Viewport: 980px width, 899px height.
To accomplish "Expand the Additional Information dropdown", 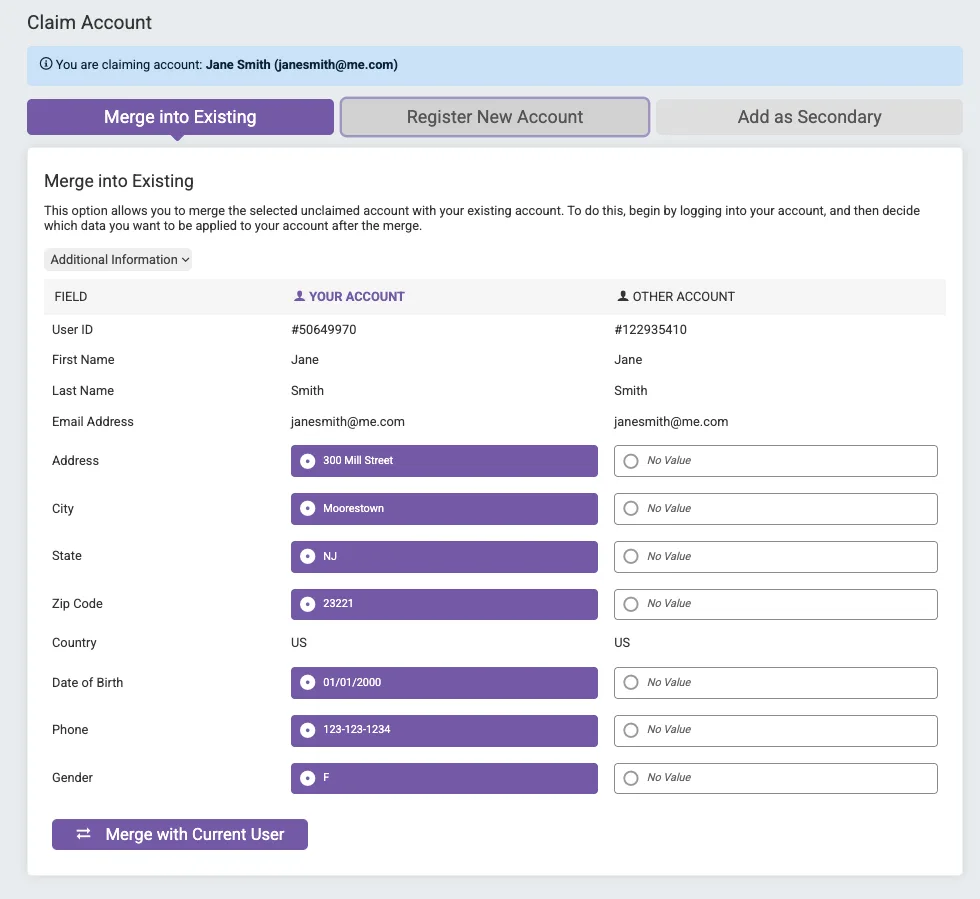I will pyautogui.click(x=118, y=259).
